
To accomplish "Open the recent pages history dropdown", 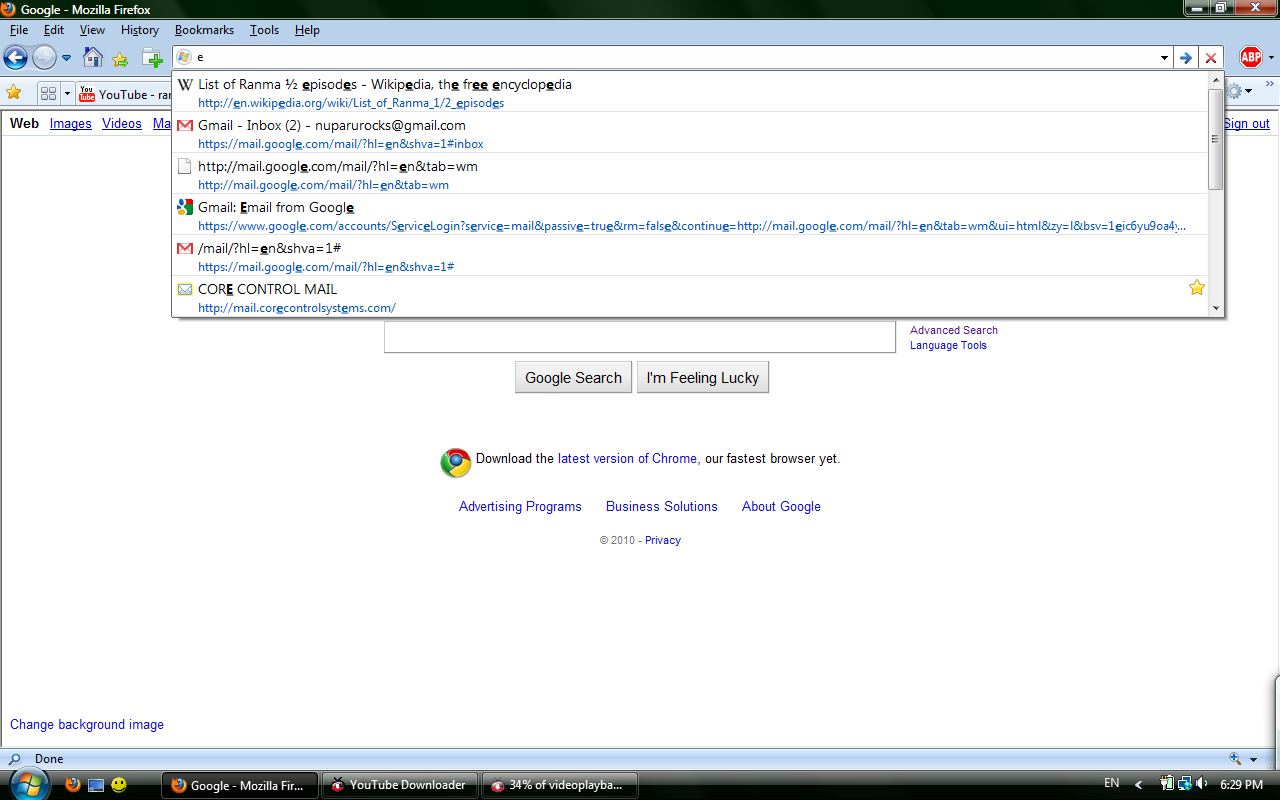I will tap(66, 58).
